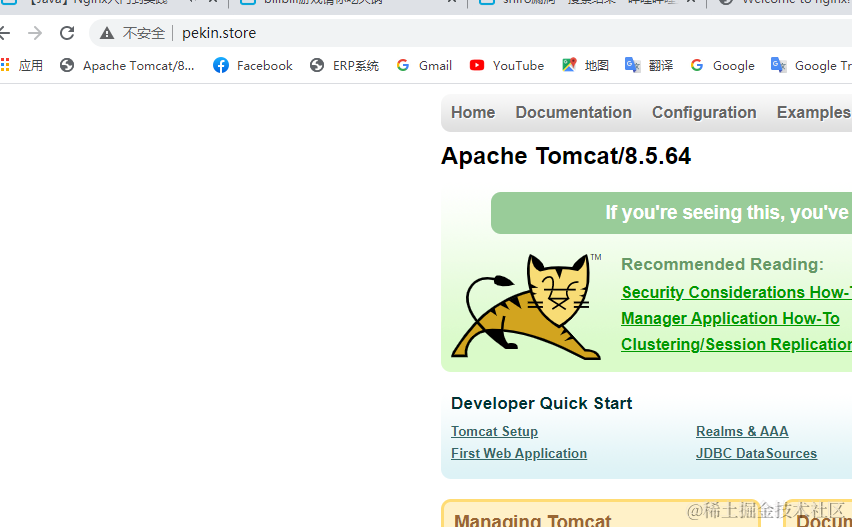Viewport: 852px width, 527px height.
Task: Switch to the Welcome to nginx tab
Action: (x=782, y=3)
